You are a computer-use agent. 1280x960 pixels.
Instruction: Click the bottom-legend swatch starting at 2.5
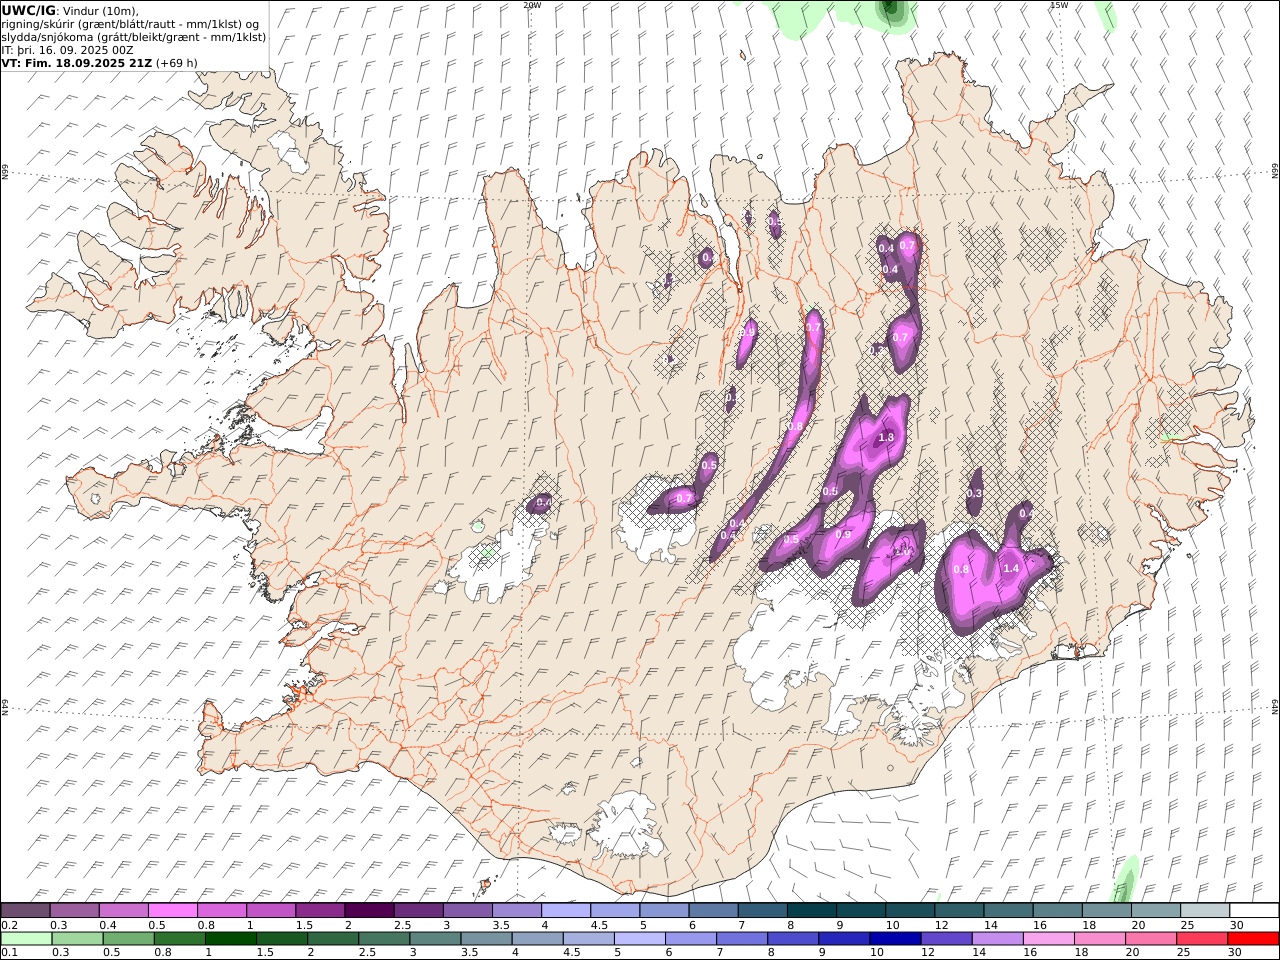[383, 939]
